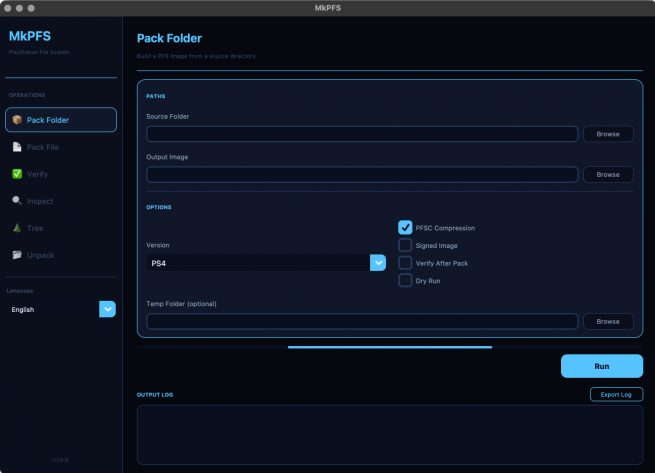Click the green Verify checkmark icon
The height and width of the screenshot is (473, 655).
[x=17, y=174]
